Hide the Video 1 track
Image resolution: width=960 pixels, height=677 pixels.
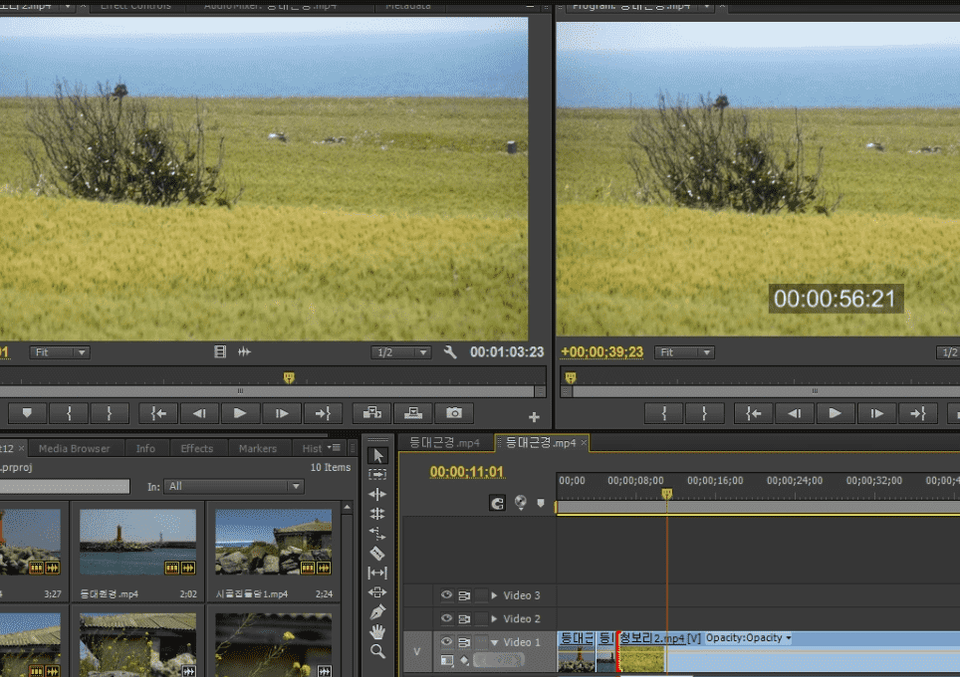coord(446,641)
